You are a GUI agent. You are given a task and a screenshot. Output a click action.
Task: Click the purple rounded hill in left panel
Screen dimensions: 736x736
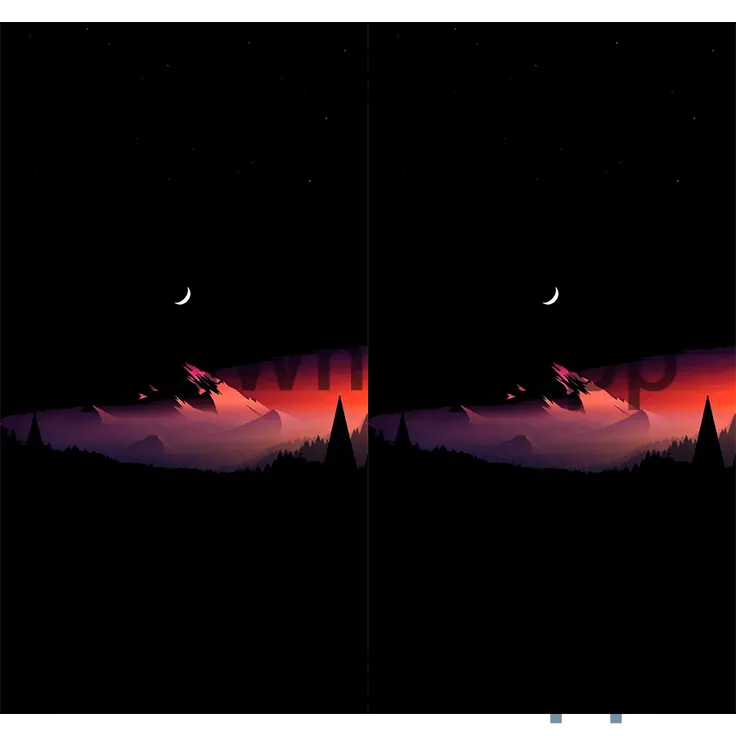148,444
